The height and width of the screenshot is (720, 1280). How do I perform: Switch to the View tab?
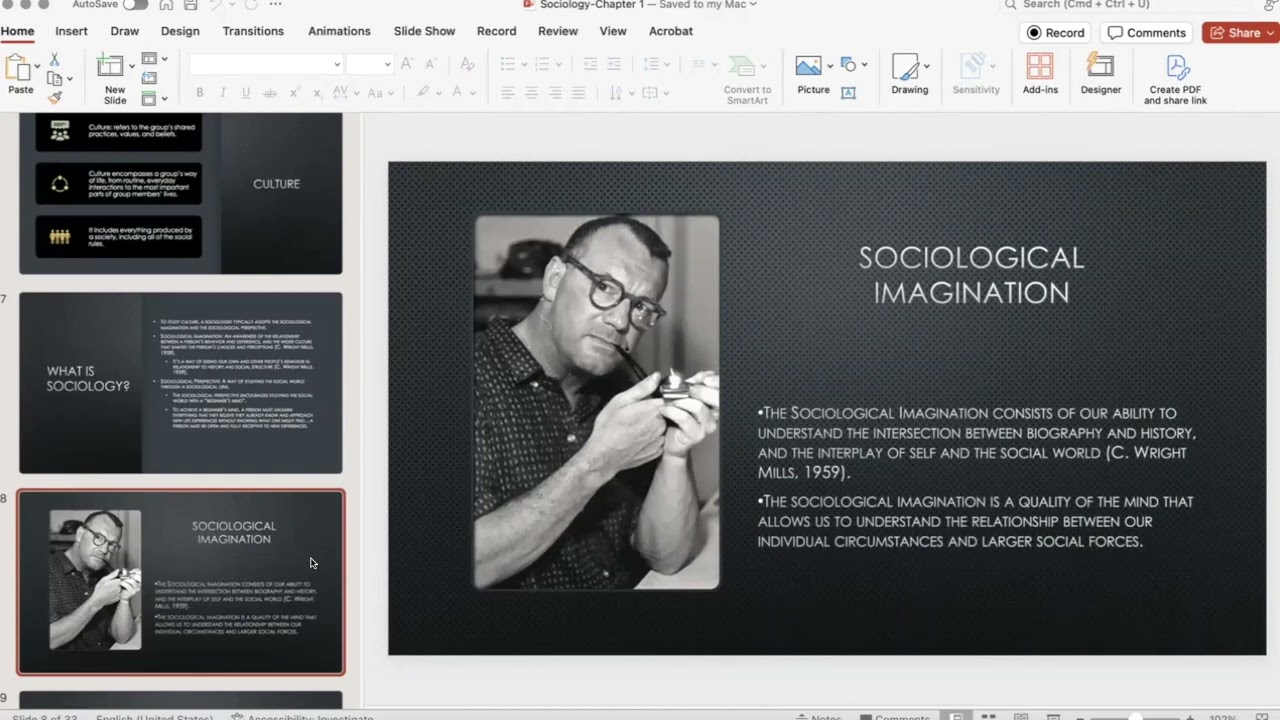coord(613,31)
